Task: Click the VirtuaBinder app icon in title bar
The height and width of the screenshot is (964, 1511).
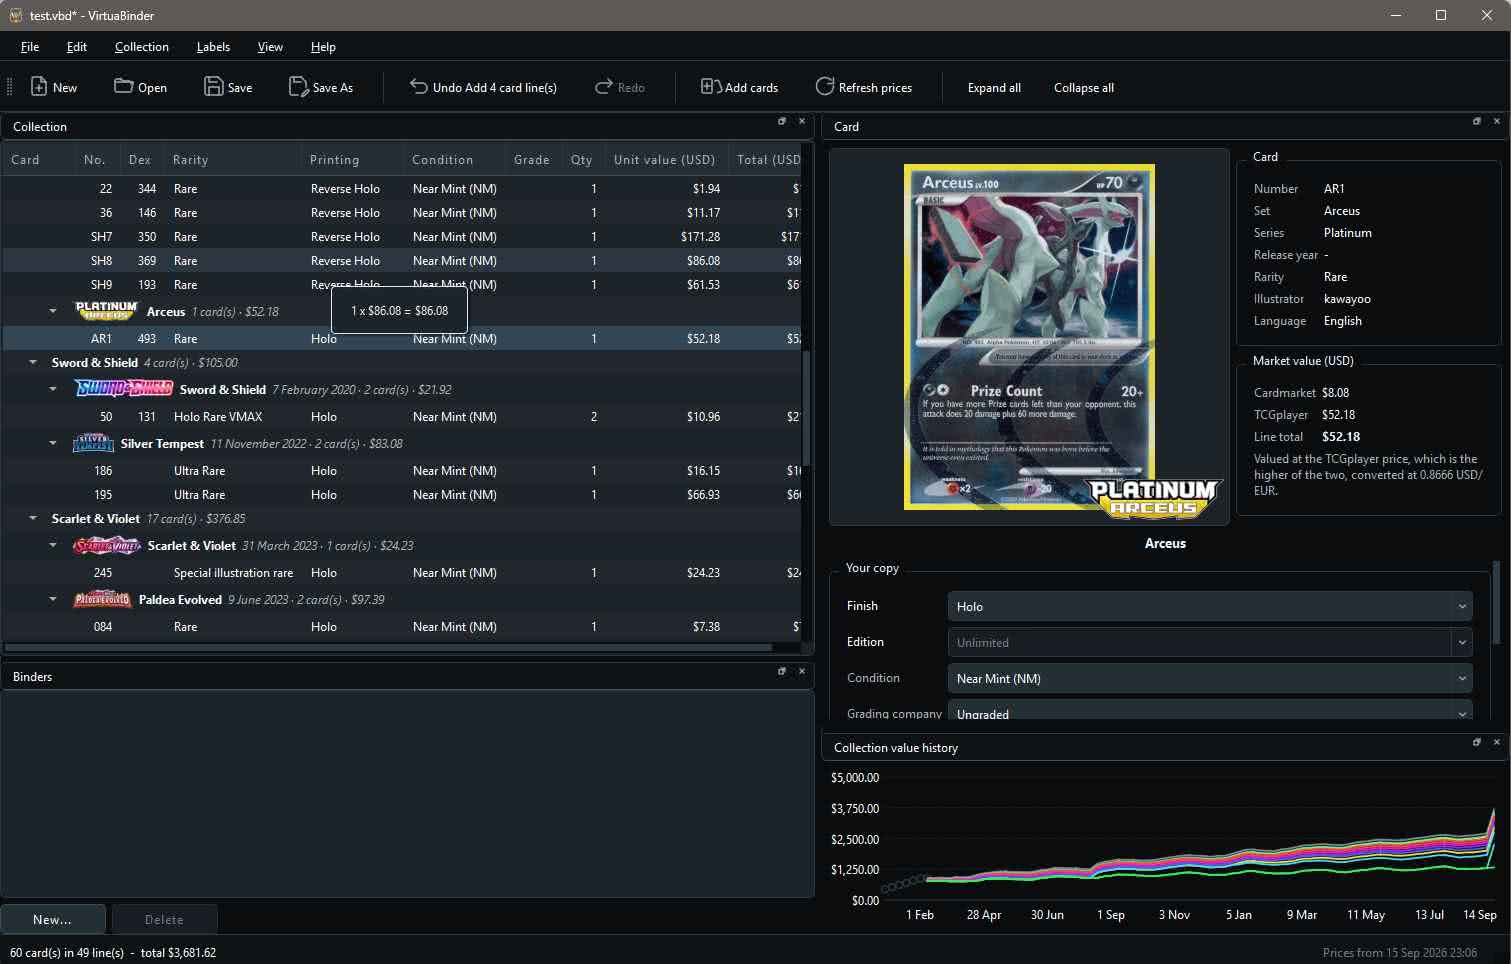Action: pyautogui.click(x=15, y=15)
